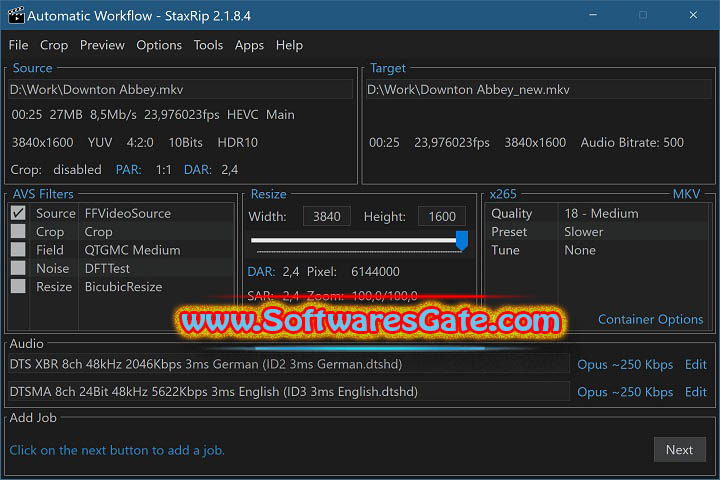The image size is (720, 480).
Task: Click the StaxRip clapperboard app icon
Action: [x=16, y=15]
